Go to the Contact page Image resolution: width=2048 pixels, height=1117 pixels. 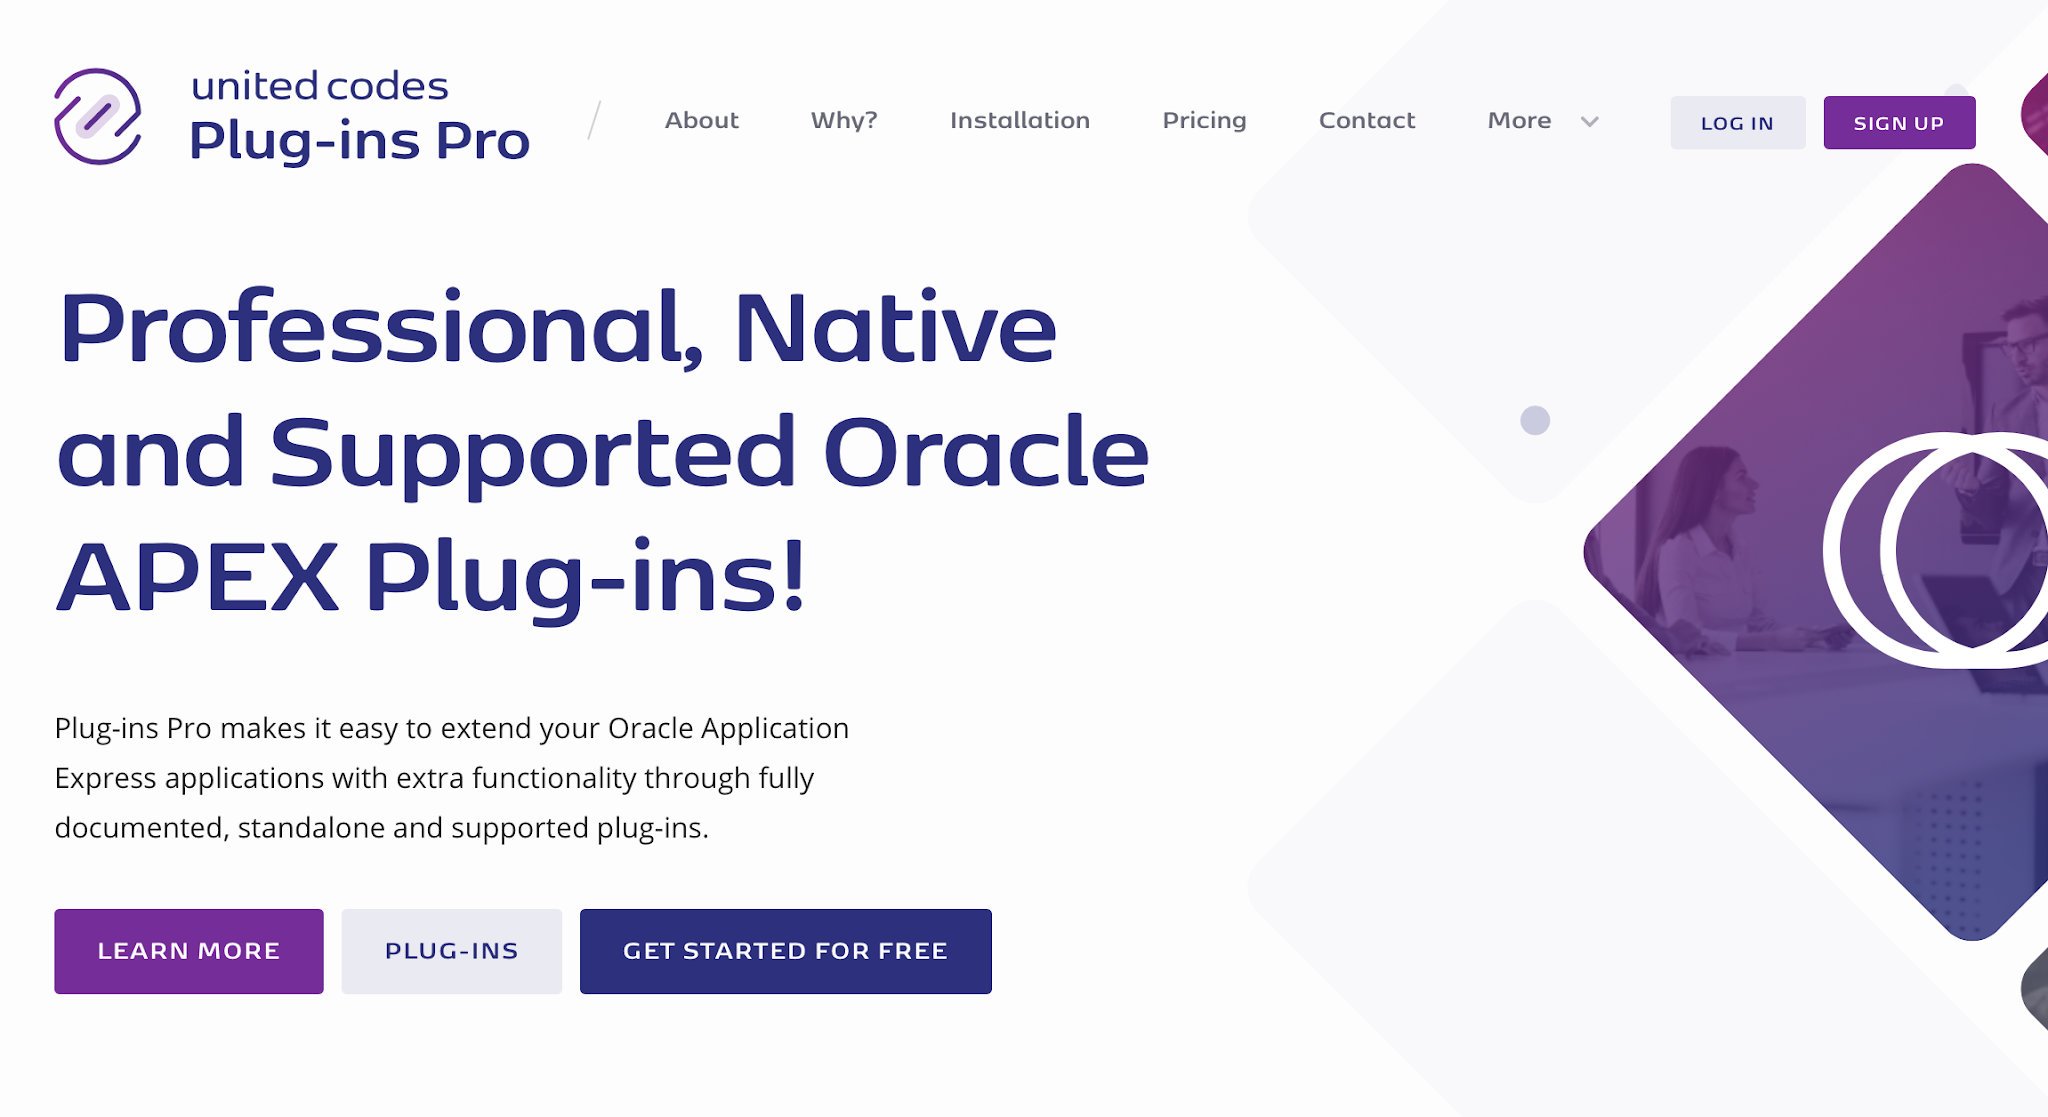pos(1367,120)
